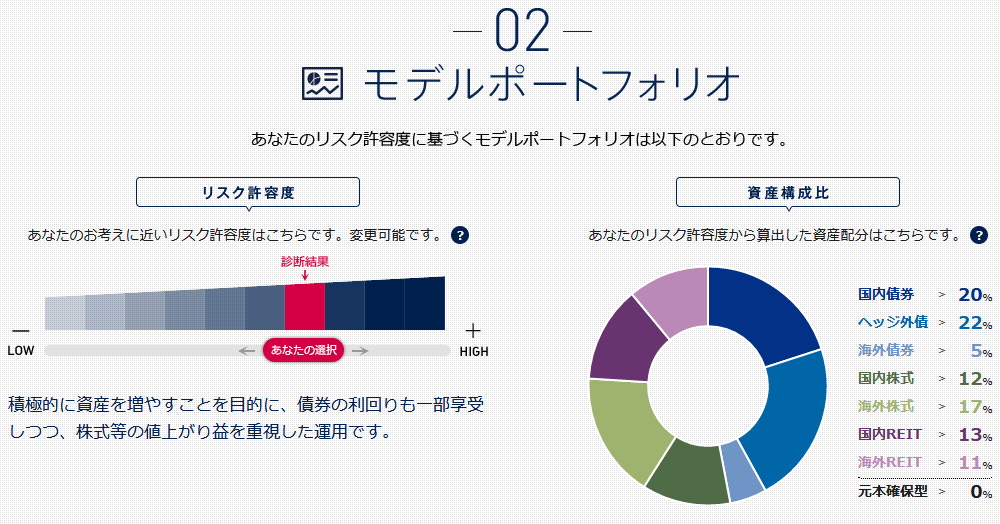Select the lowest risk level bar
The width and height of the screenshot is (1000, 524).
click(x=65, y=313)
